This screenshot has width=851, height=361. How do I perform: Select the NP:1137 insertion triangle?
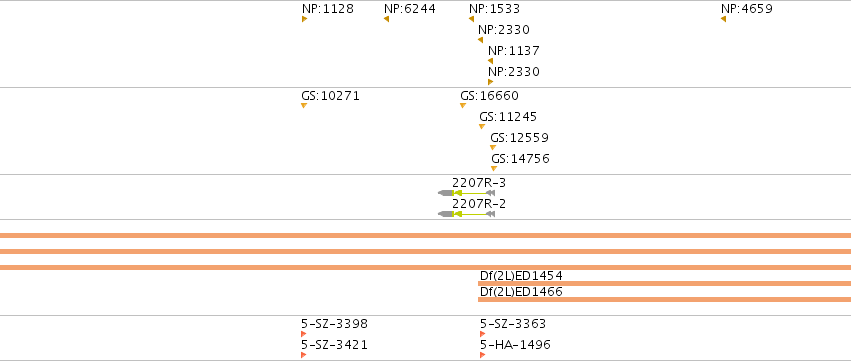(491, 61)
